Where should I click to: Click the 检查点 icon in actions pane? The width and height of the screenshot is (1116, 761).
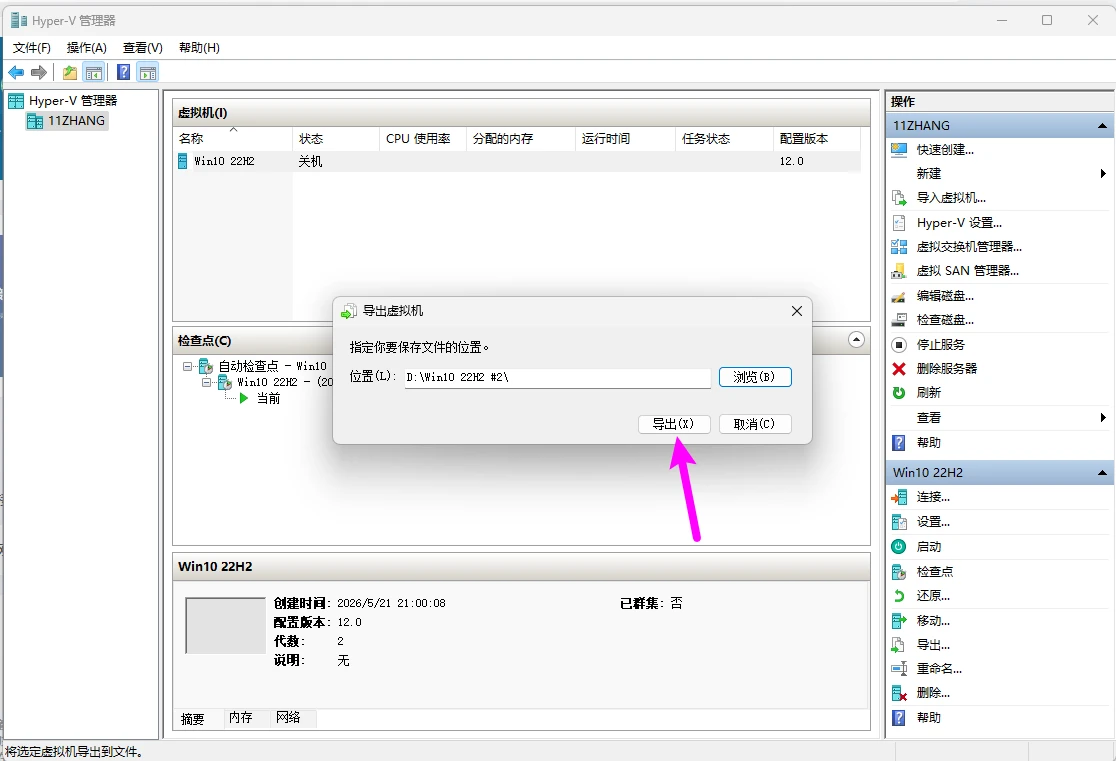pyautogui.click(x=899, y=572)
